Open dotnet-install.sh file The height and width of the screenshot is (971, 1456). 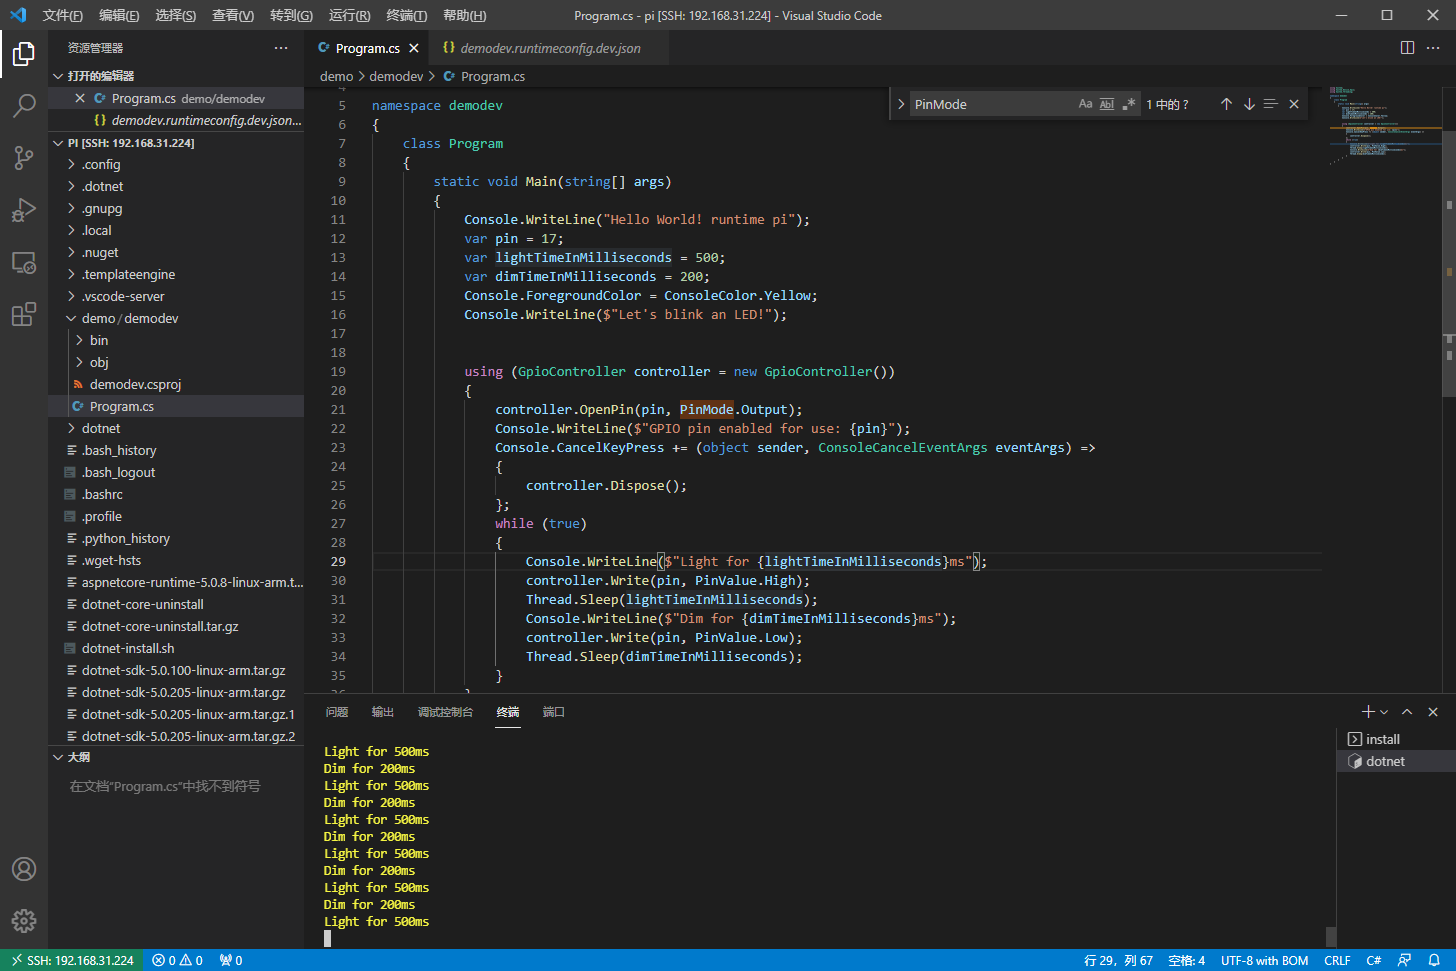176,648
